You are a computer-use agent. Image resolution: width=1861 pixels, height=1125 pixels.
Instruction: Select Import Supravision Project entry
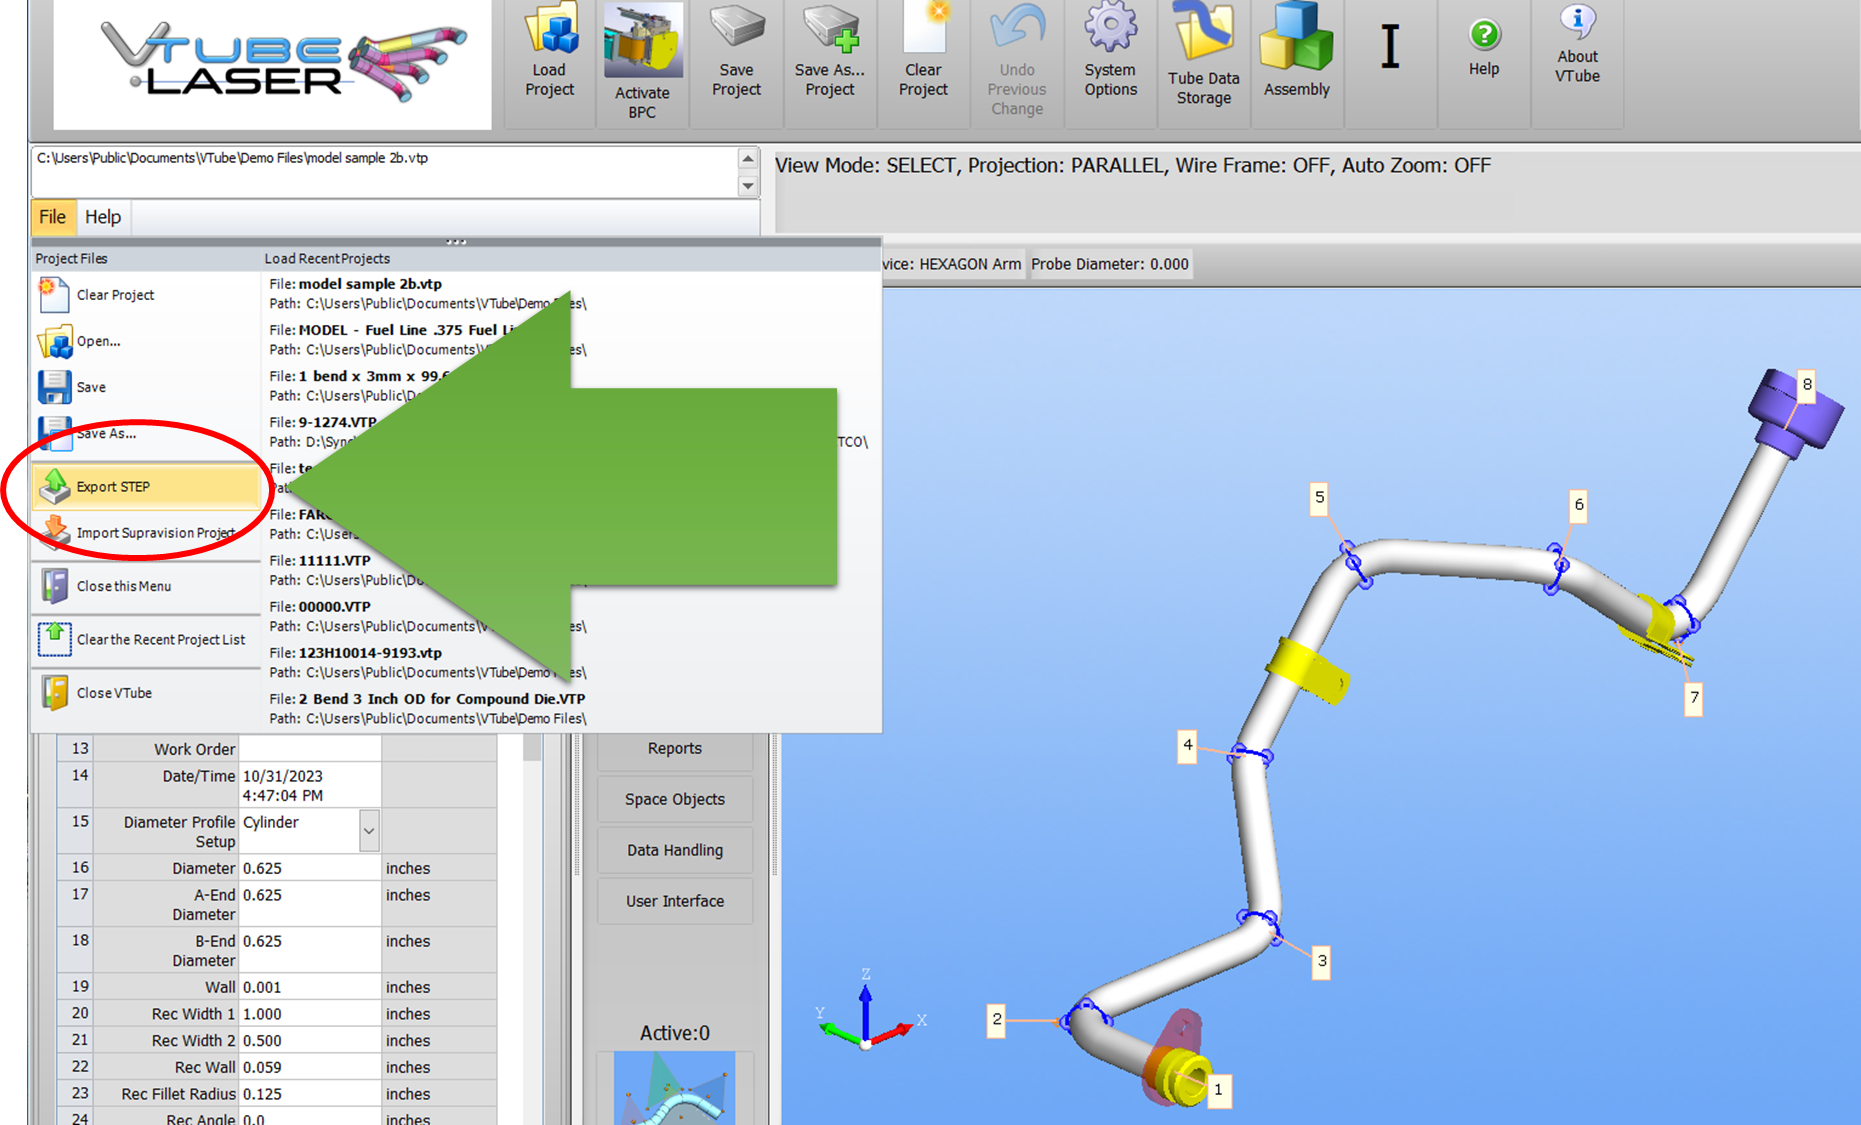point(147,533)
